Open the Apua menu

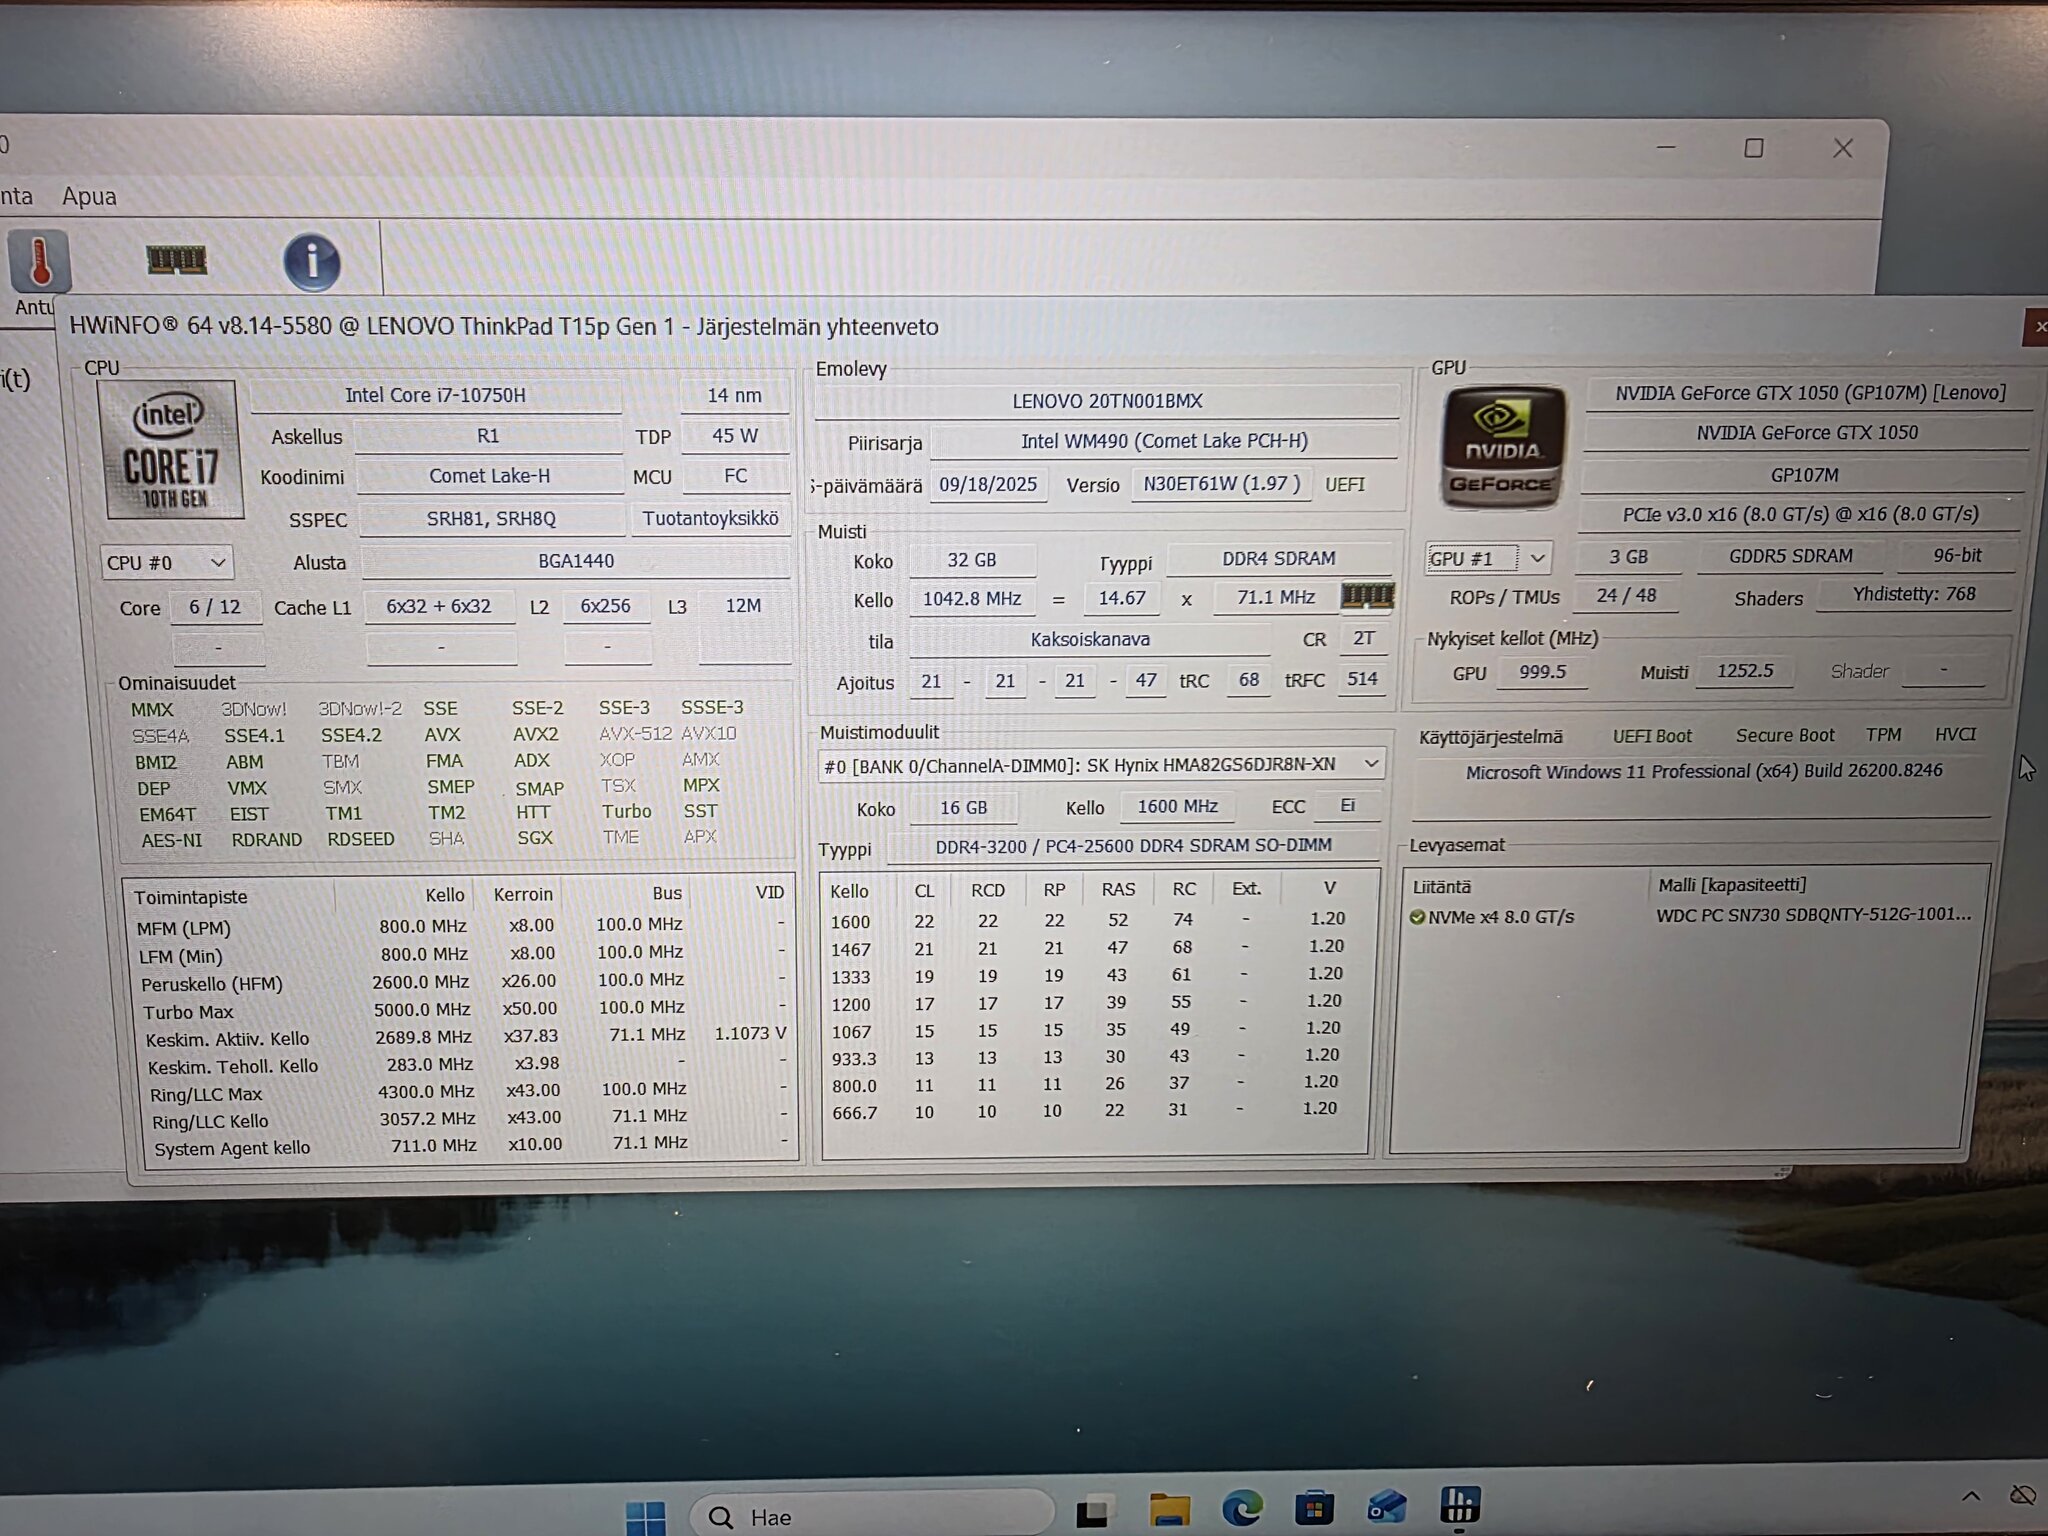[89, 196]
